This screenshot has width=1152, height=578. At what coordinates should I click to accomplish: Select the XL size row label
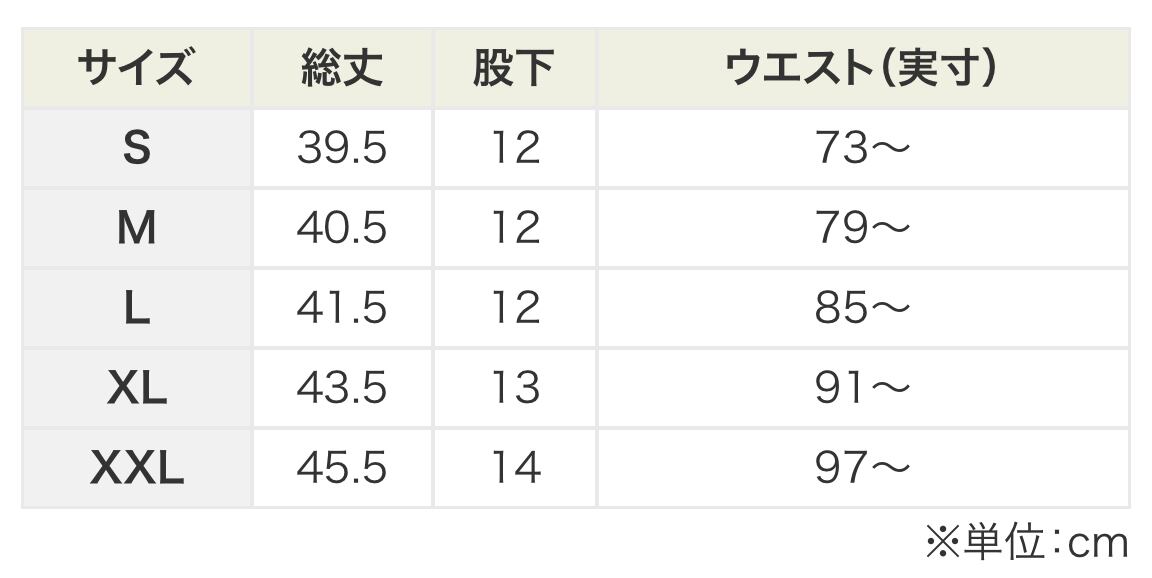coord(136,388)
